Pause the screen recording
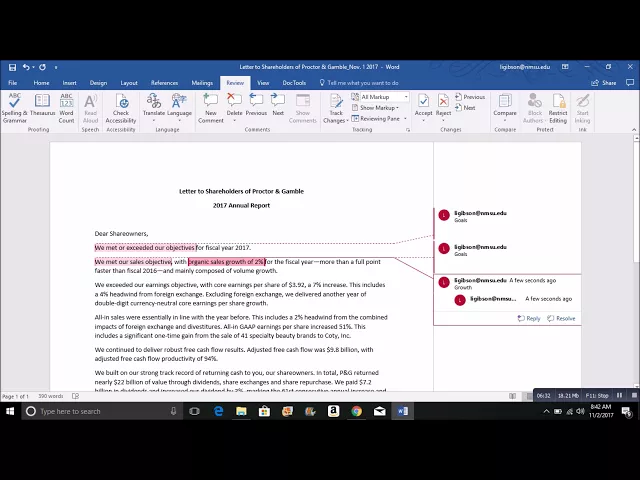 pyautogui.click(x=620, y=396)
